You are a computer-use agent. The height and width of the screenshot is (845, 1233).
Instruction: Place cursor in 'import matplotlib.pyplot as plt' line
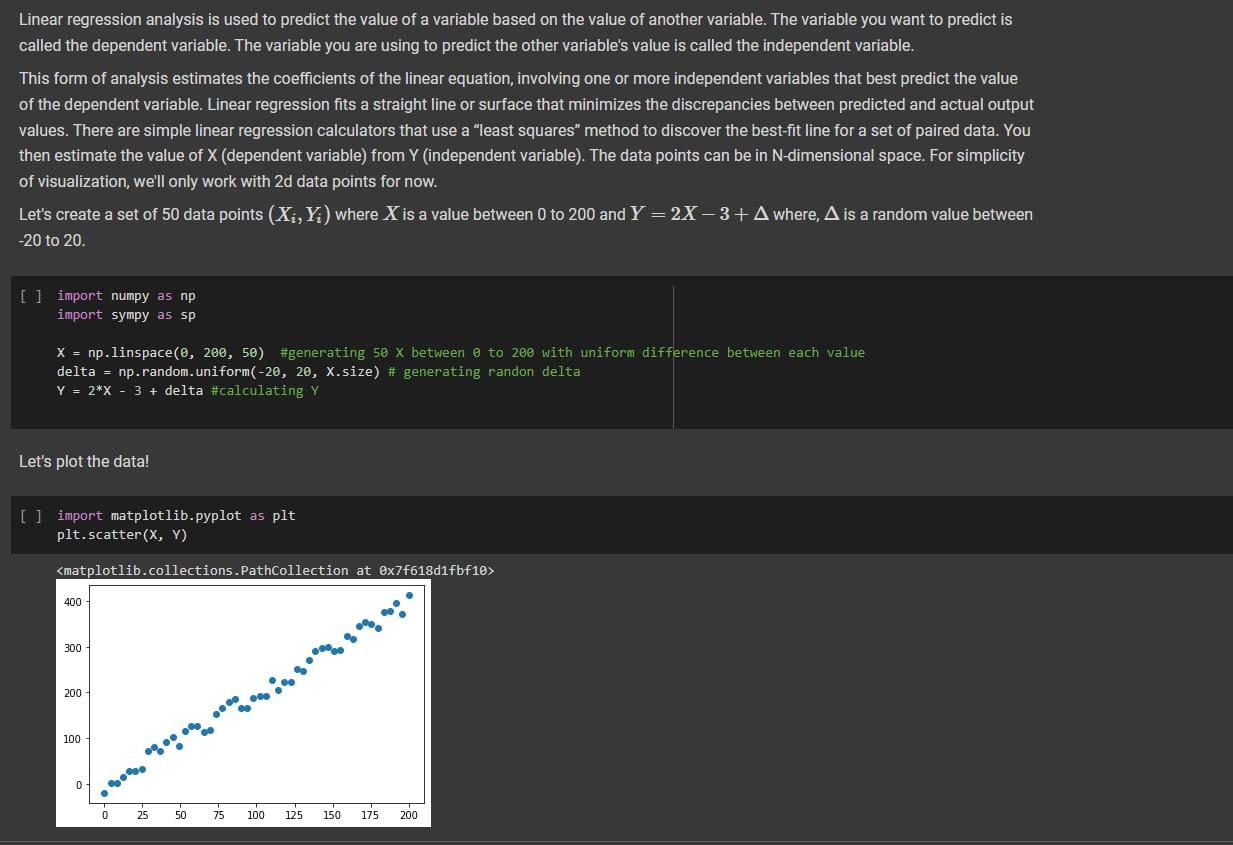click(176, 516)
